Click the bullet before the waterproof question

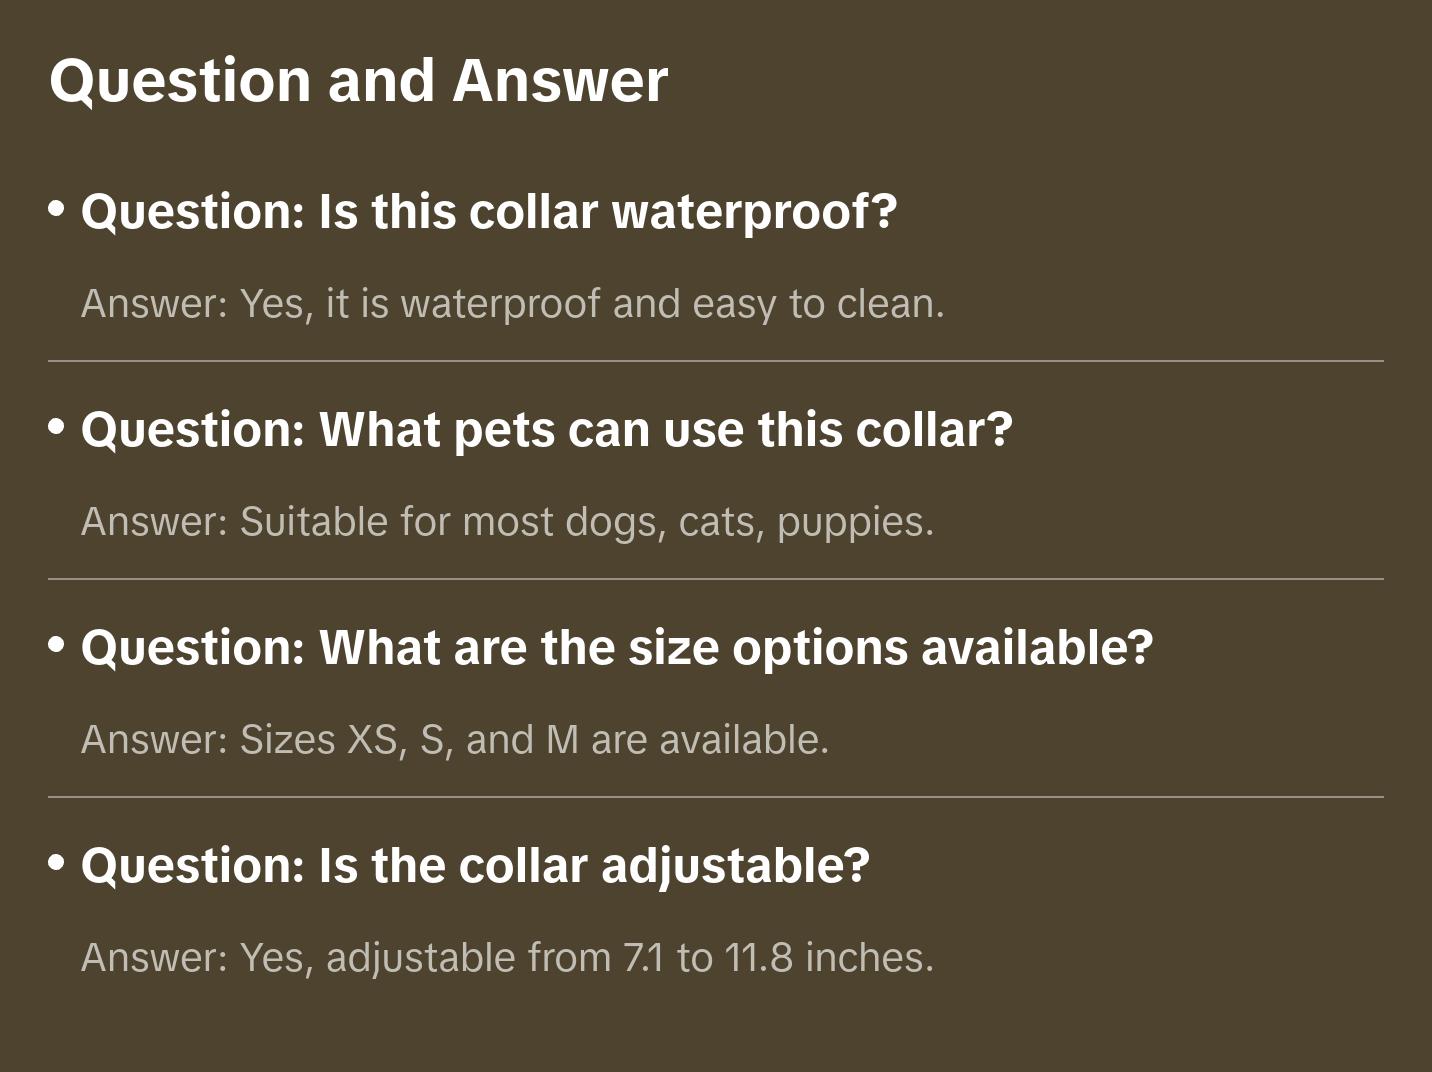(x=57, y=209)
